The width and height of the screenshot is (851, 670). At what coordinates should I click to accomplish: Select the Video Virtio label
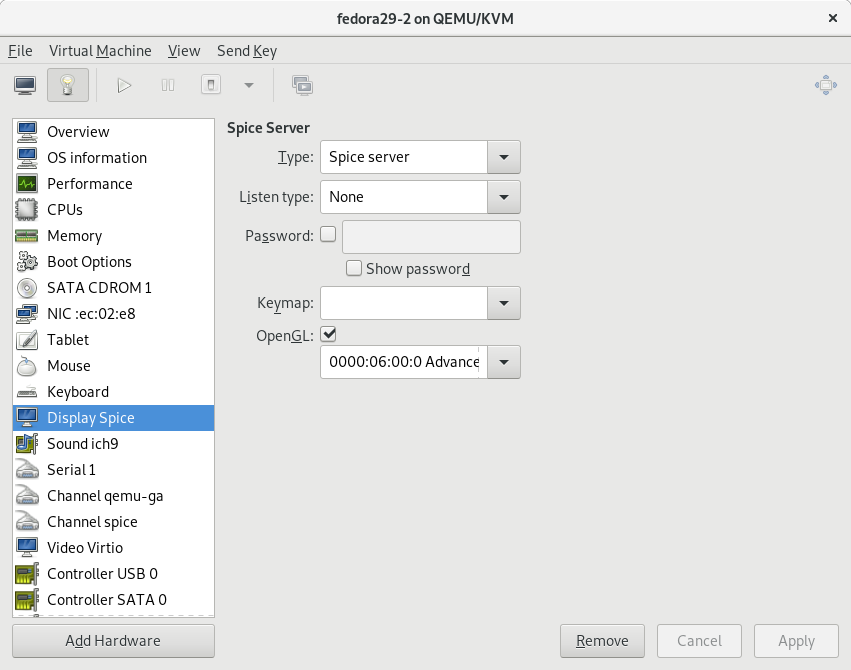pos(85,548)
